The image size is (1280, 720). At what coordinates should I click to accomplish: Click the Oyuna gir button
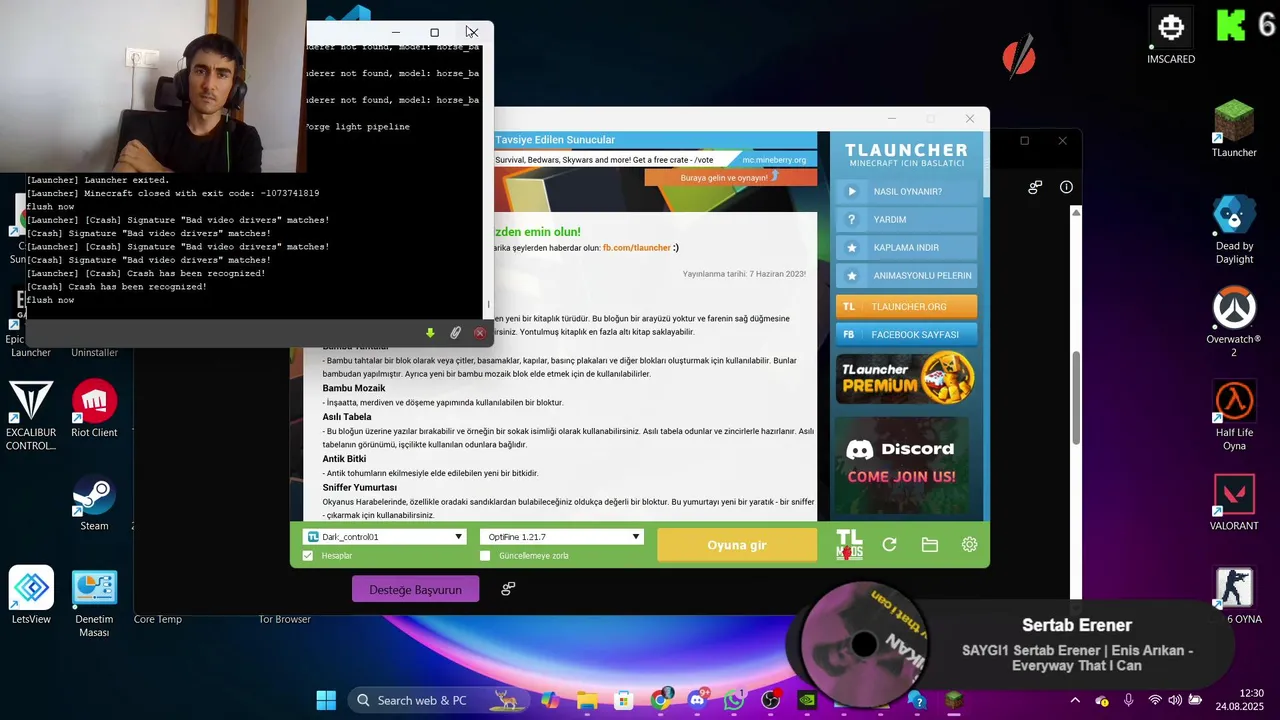tap(737, 545)
